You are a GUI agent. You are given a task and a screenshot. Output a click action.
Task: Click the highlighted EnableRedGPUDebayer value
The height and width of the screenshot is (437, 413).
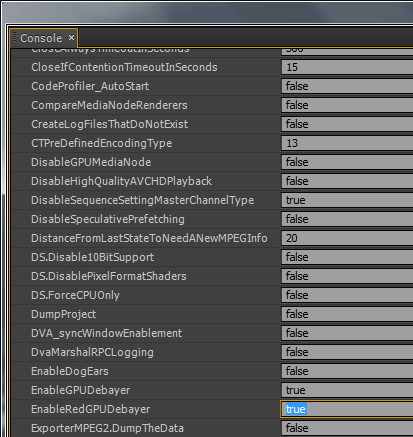click(347, 409)
